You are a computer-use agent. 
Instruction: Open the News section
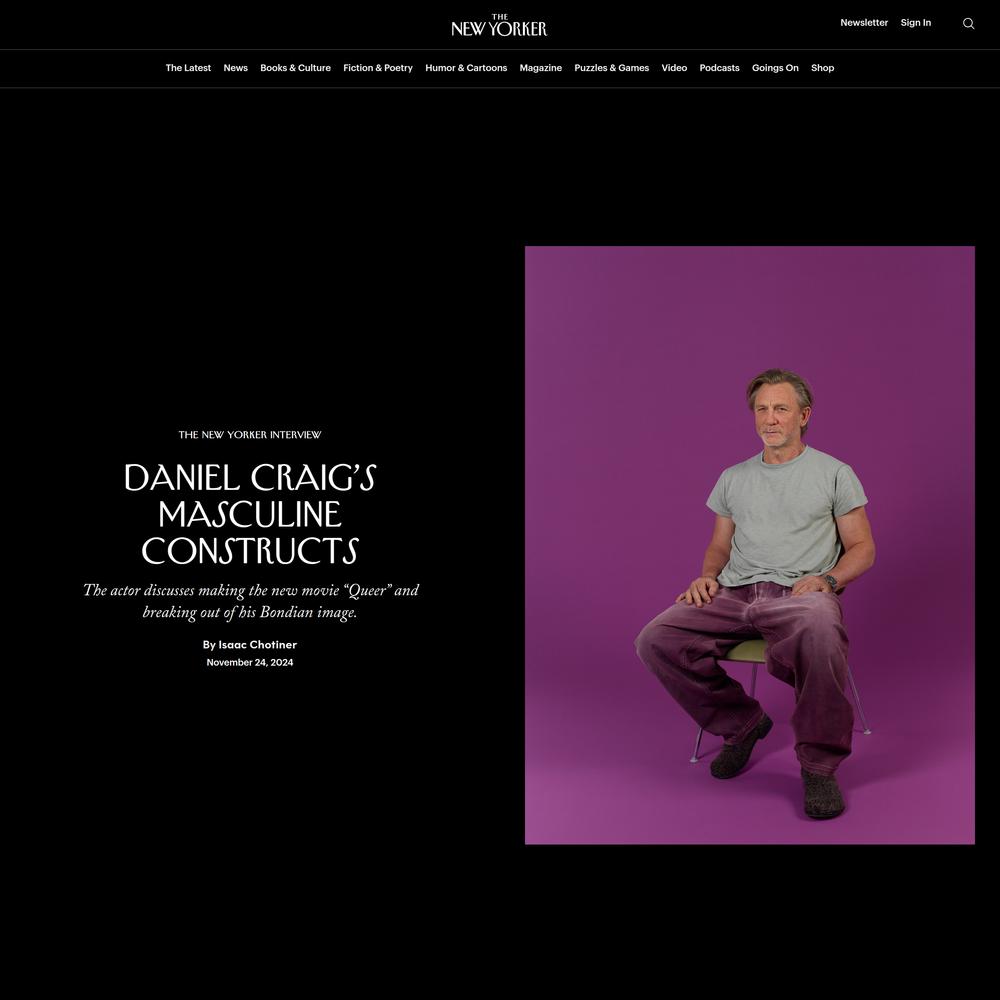(235, 68)
